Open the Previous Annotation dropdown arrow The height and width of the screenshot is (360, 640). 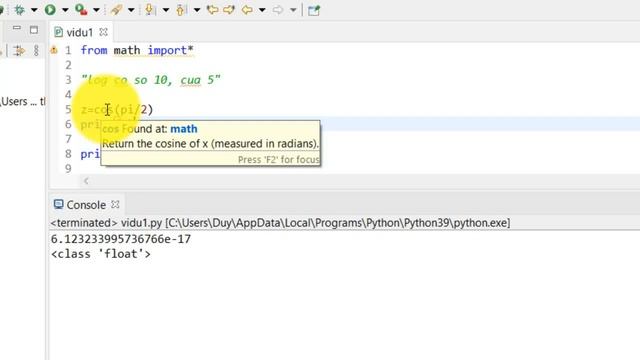click(x=197, y=10)
